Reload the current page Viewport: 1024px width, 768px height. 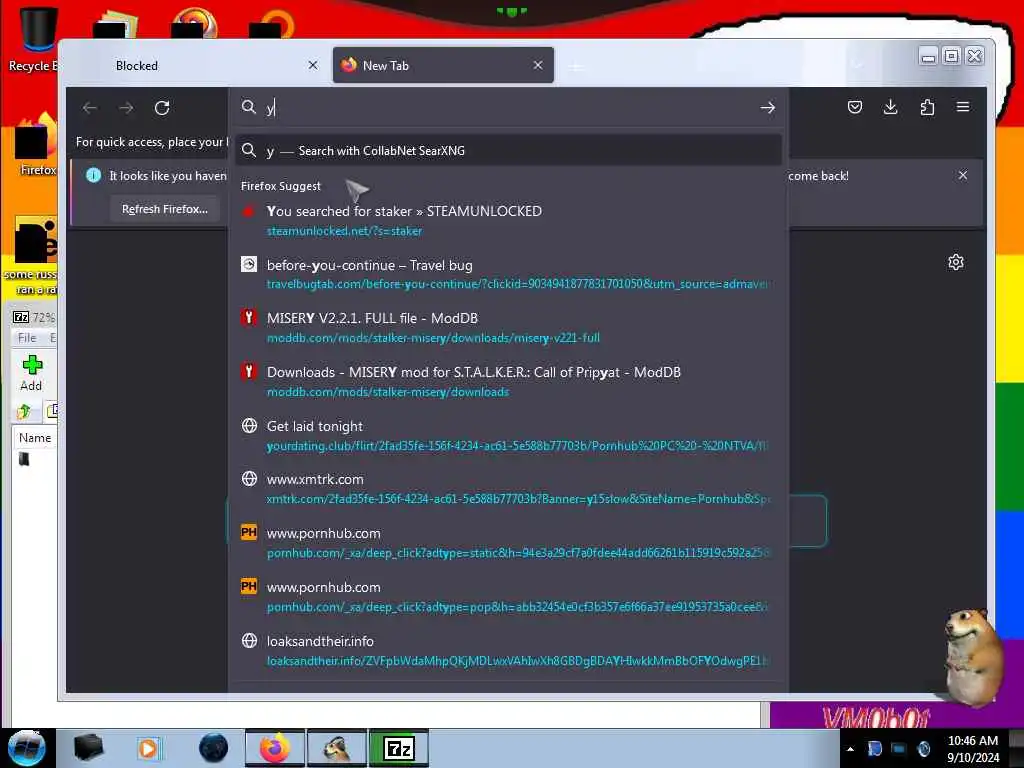pyautogui.click(x=162, y=108)
